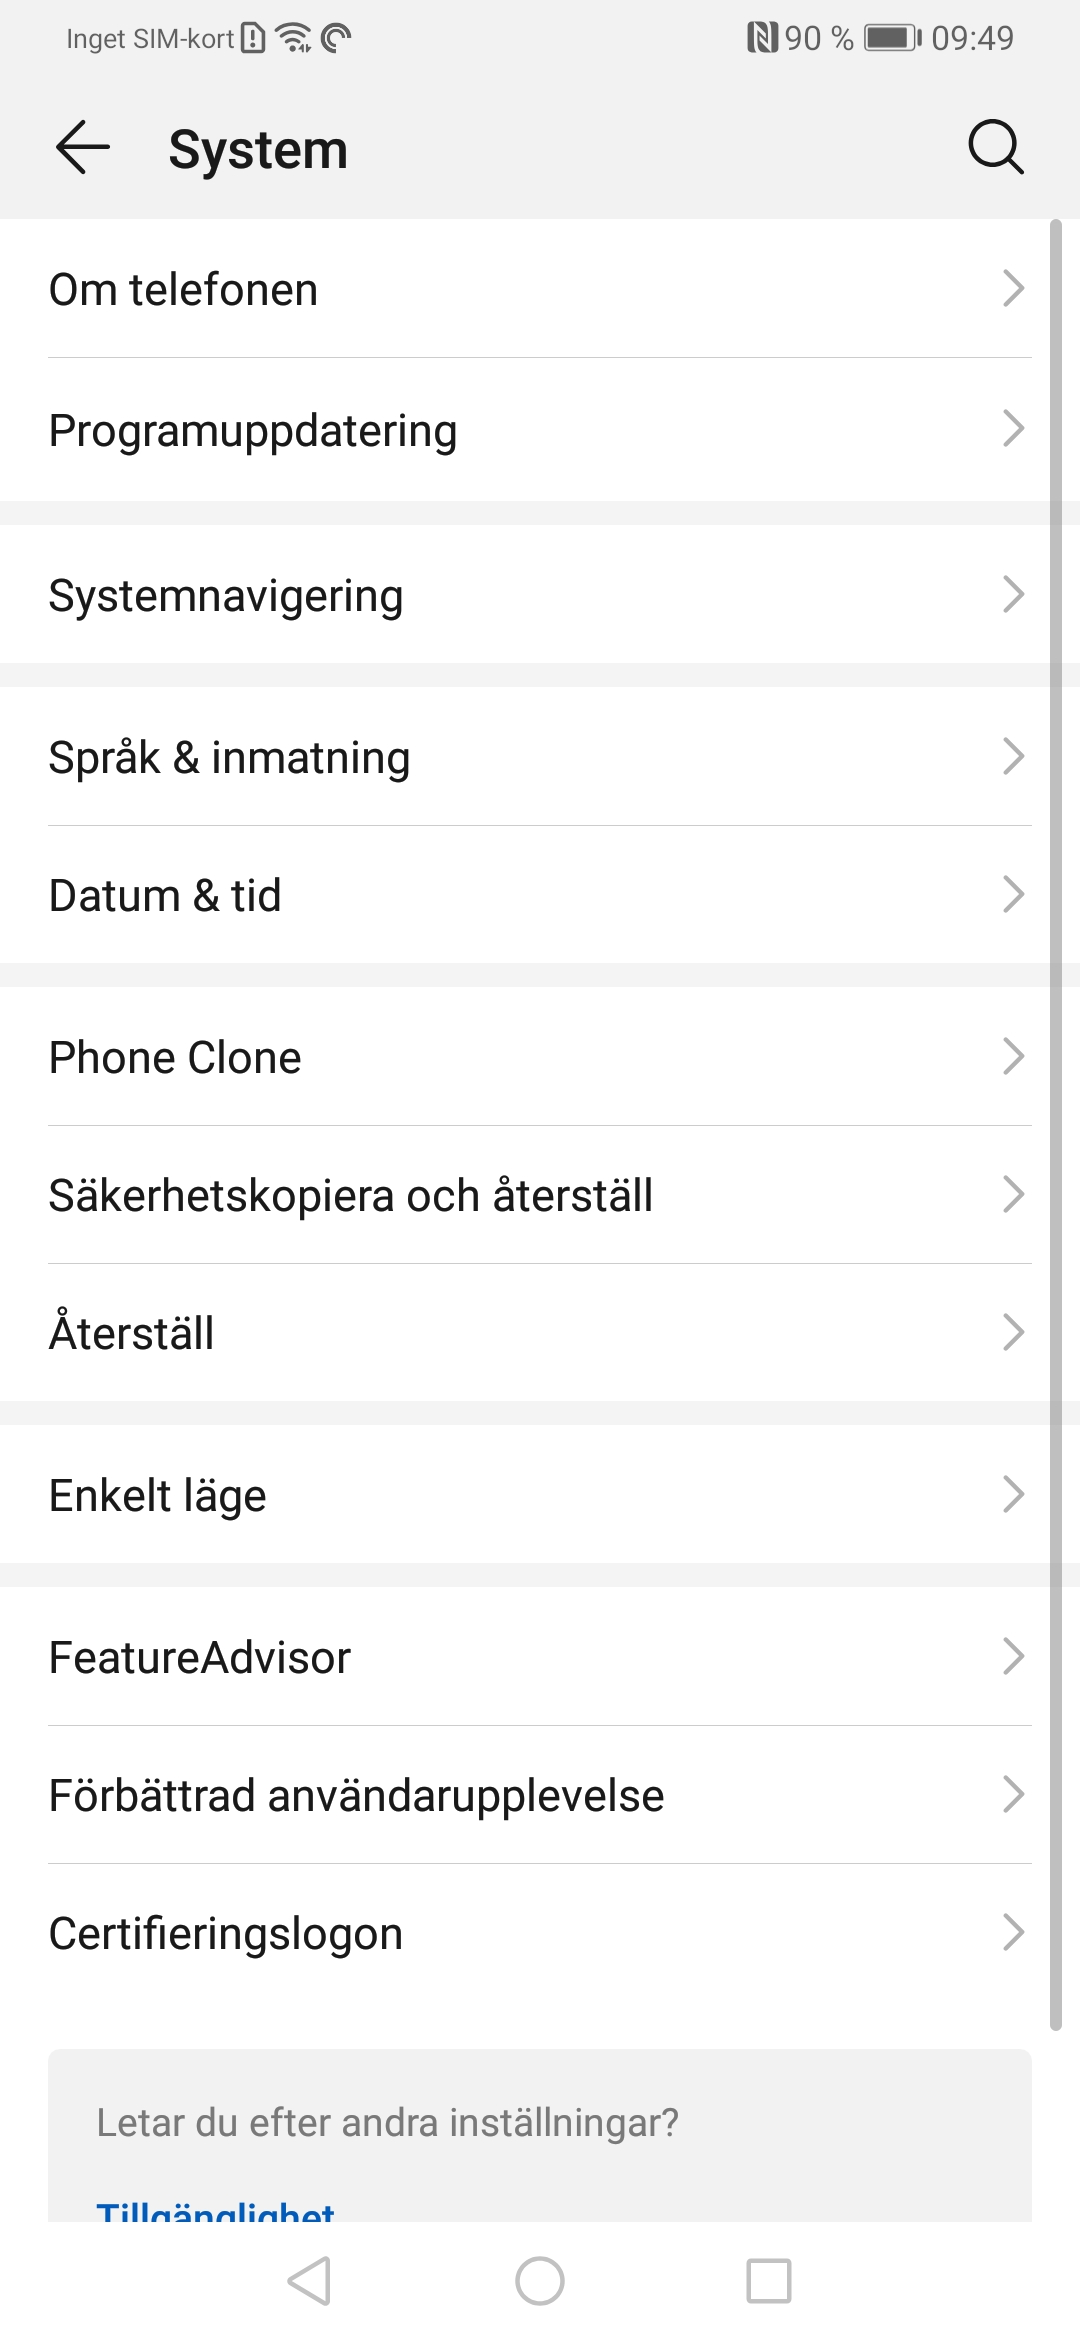
Task: Tap the battery status icon
Action: click(892, 38)
